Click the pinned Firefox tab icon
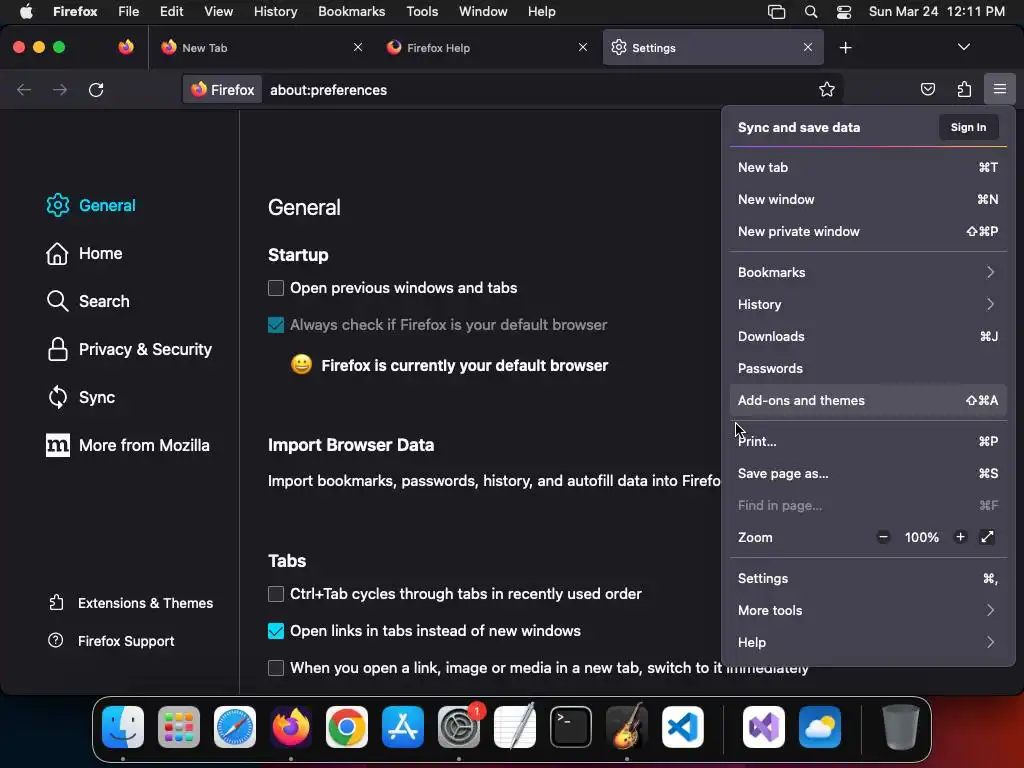The width and height of the screenshot is (1024, 768). coord(126,47)
